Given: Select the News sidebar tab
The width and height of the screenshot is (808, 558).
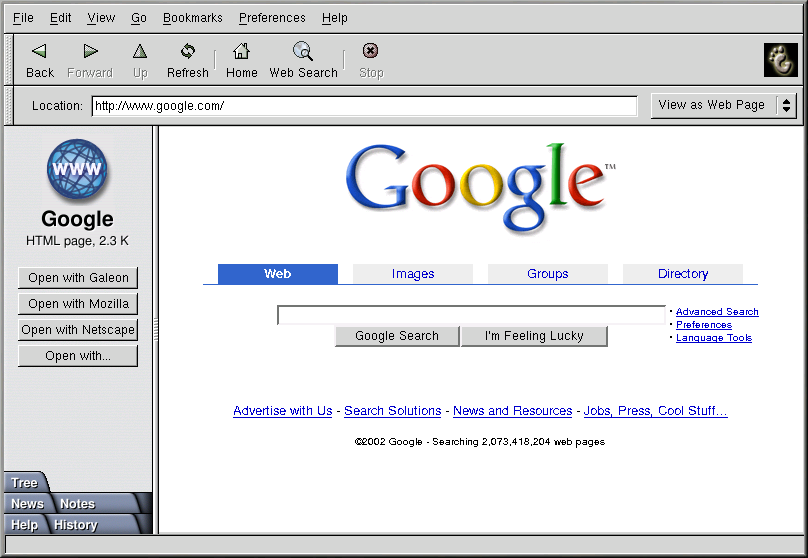Looking at the screenshot, I should coord(27,504).
